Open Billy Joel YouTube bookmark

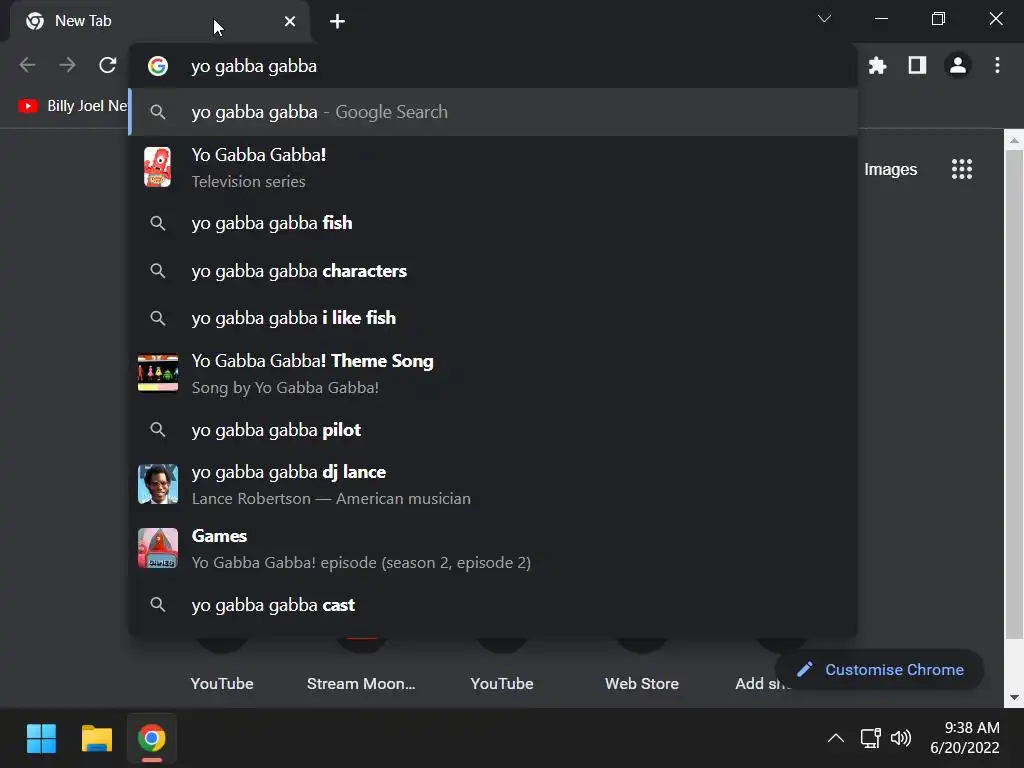(x=73, y=106)
